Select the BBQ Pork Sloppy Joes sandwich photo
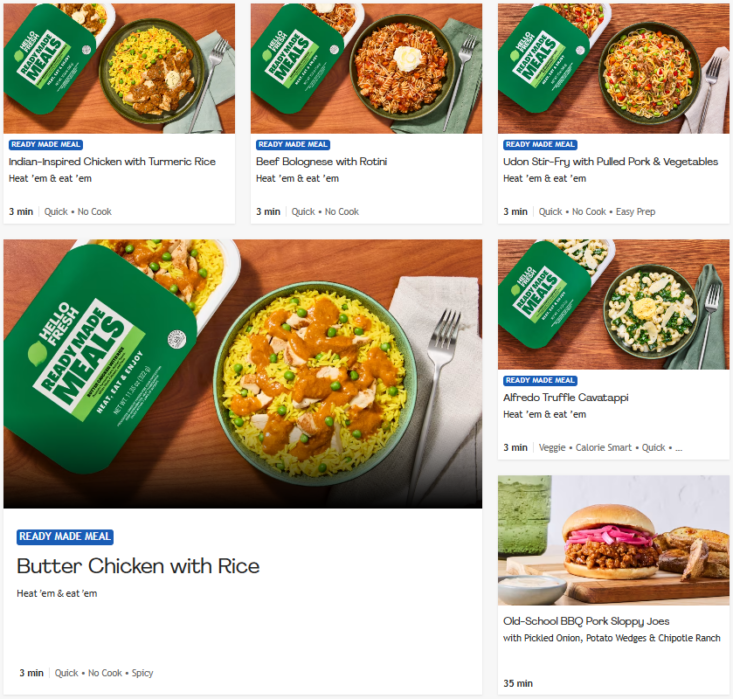Image resolution: width=733 pixels, height=699 pixels. 613,540
